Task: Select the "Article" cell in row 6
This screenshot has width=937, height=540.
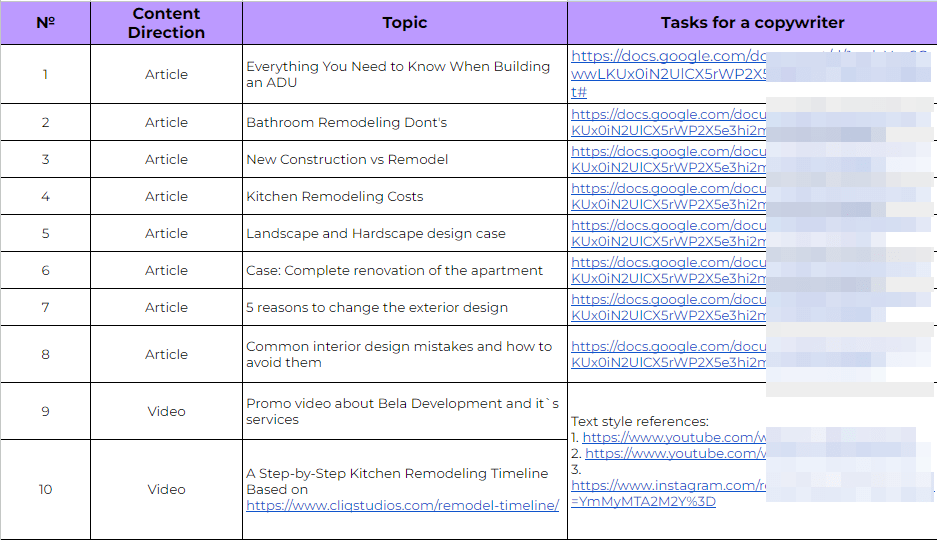Action: [167, 271]
